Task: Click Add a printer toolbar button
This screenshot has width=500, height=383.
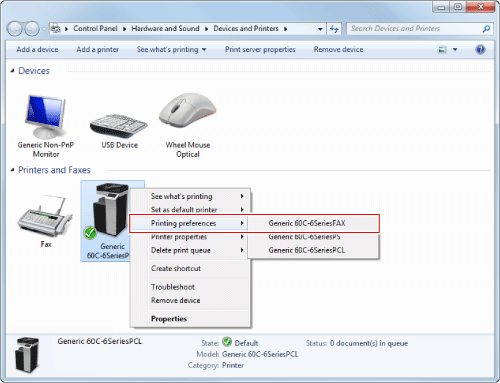Action: click(x=97, y=50)
